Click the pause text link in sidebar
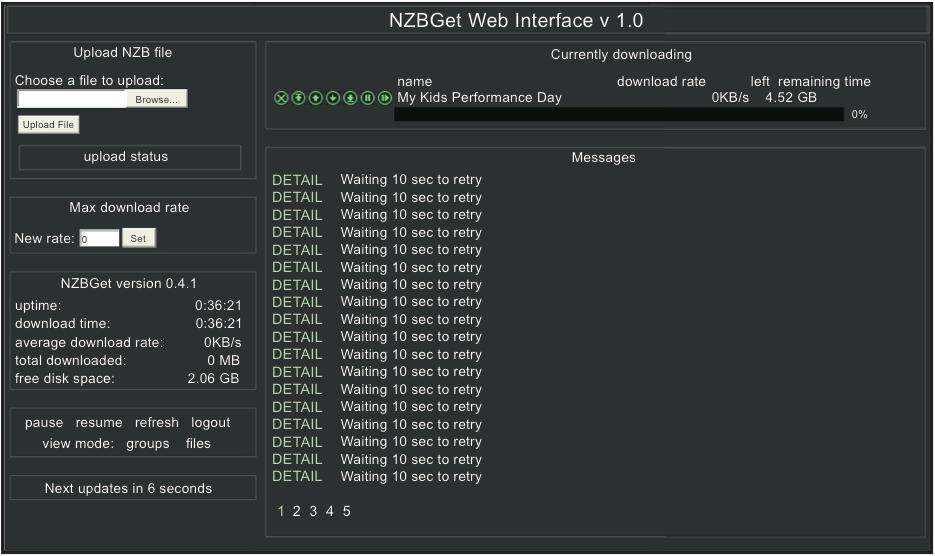The width and height of the screenshot is (935, 556). coord(44,423)
